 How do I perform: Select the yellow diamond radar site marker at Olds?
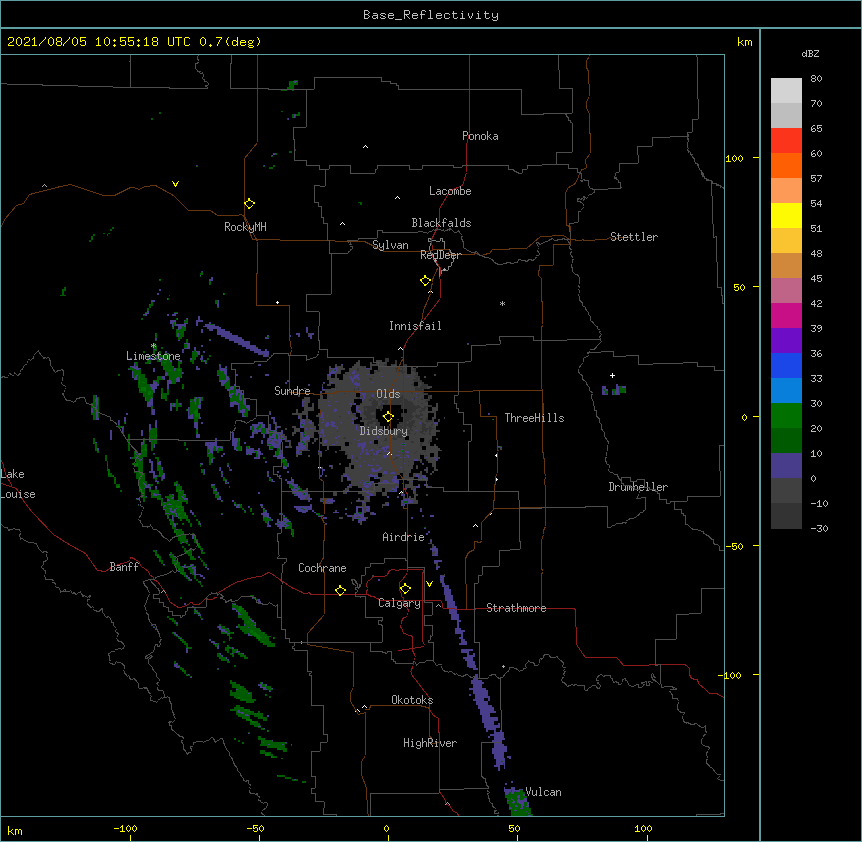pyautogui.click(x=388, y=416)
